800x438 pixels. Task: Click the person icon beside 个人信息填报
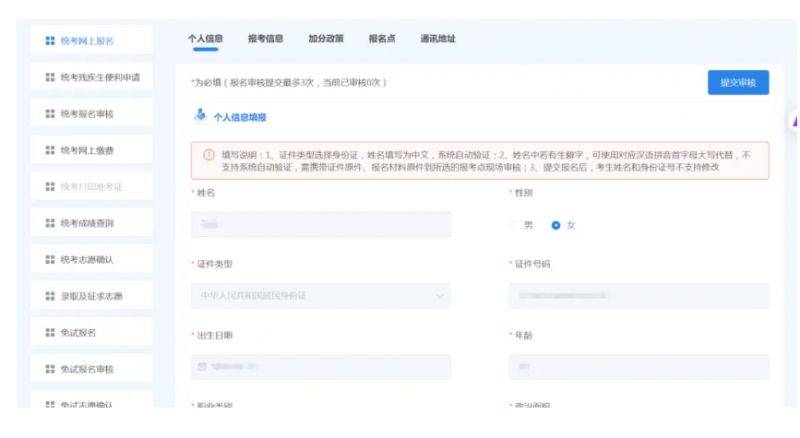tap(197, 117)
